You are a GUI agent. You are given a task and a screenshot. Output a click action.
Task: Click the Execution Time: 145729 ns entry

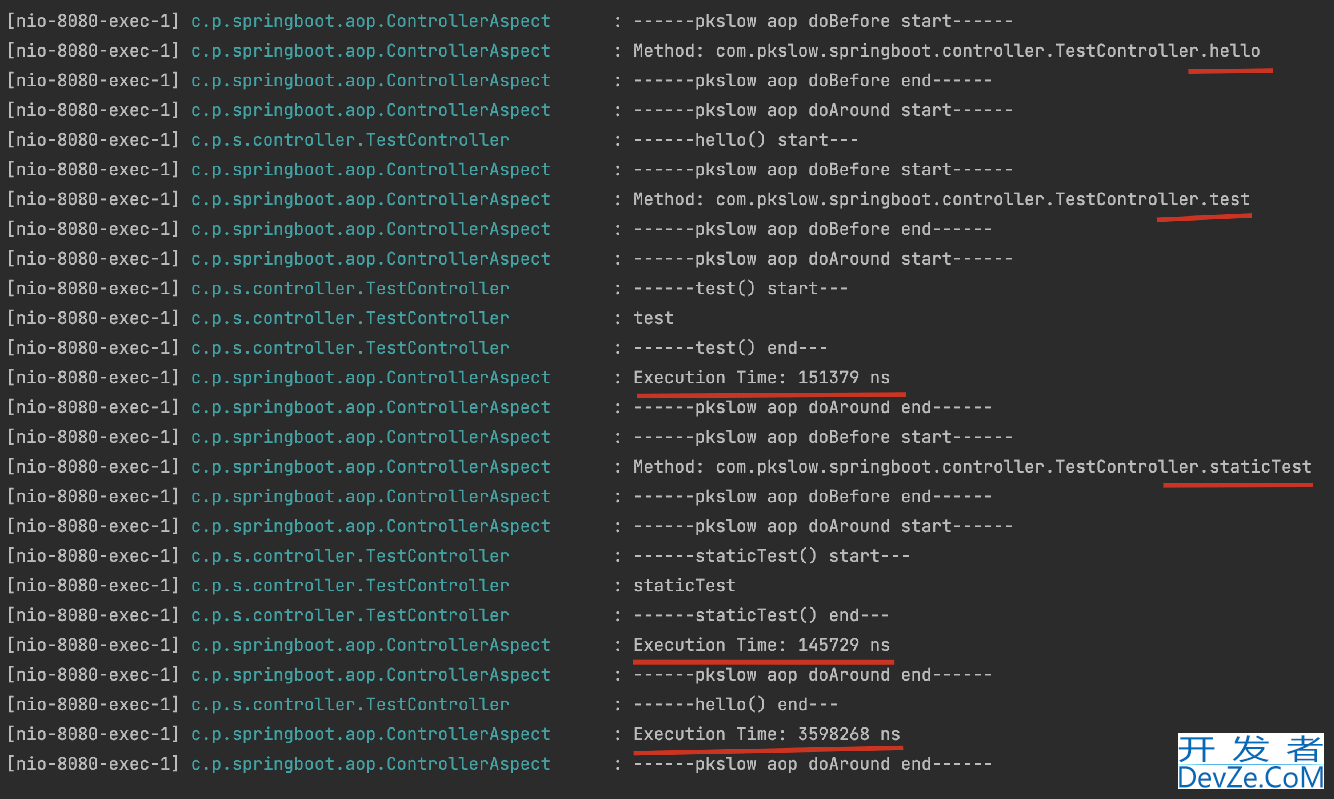click(x=761, y=645)
